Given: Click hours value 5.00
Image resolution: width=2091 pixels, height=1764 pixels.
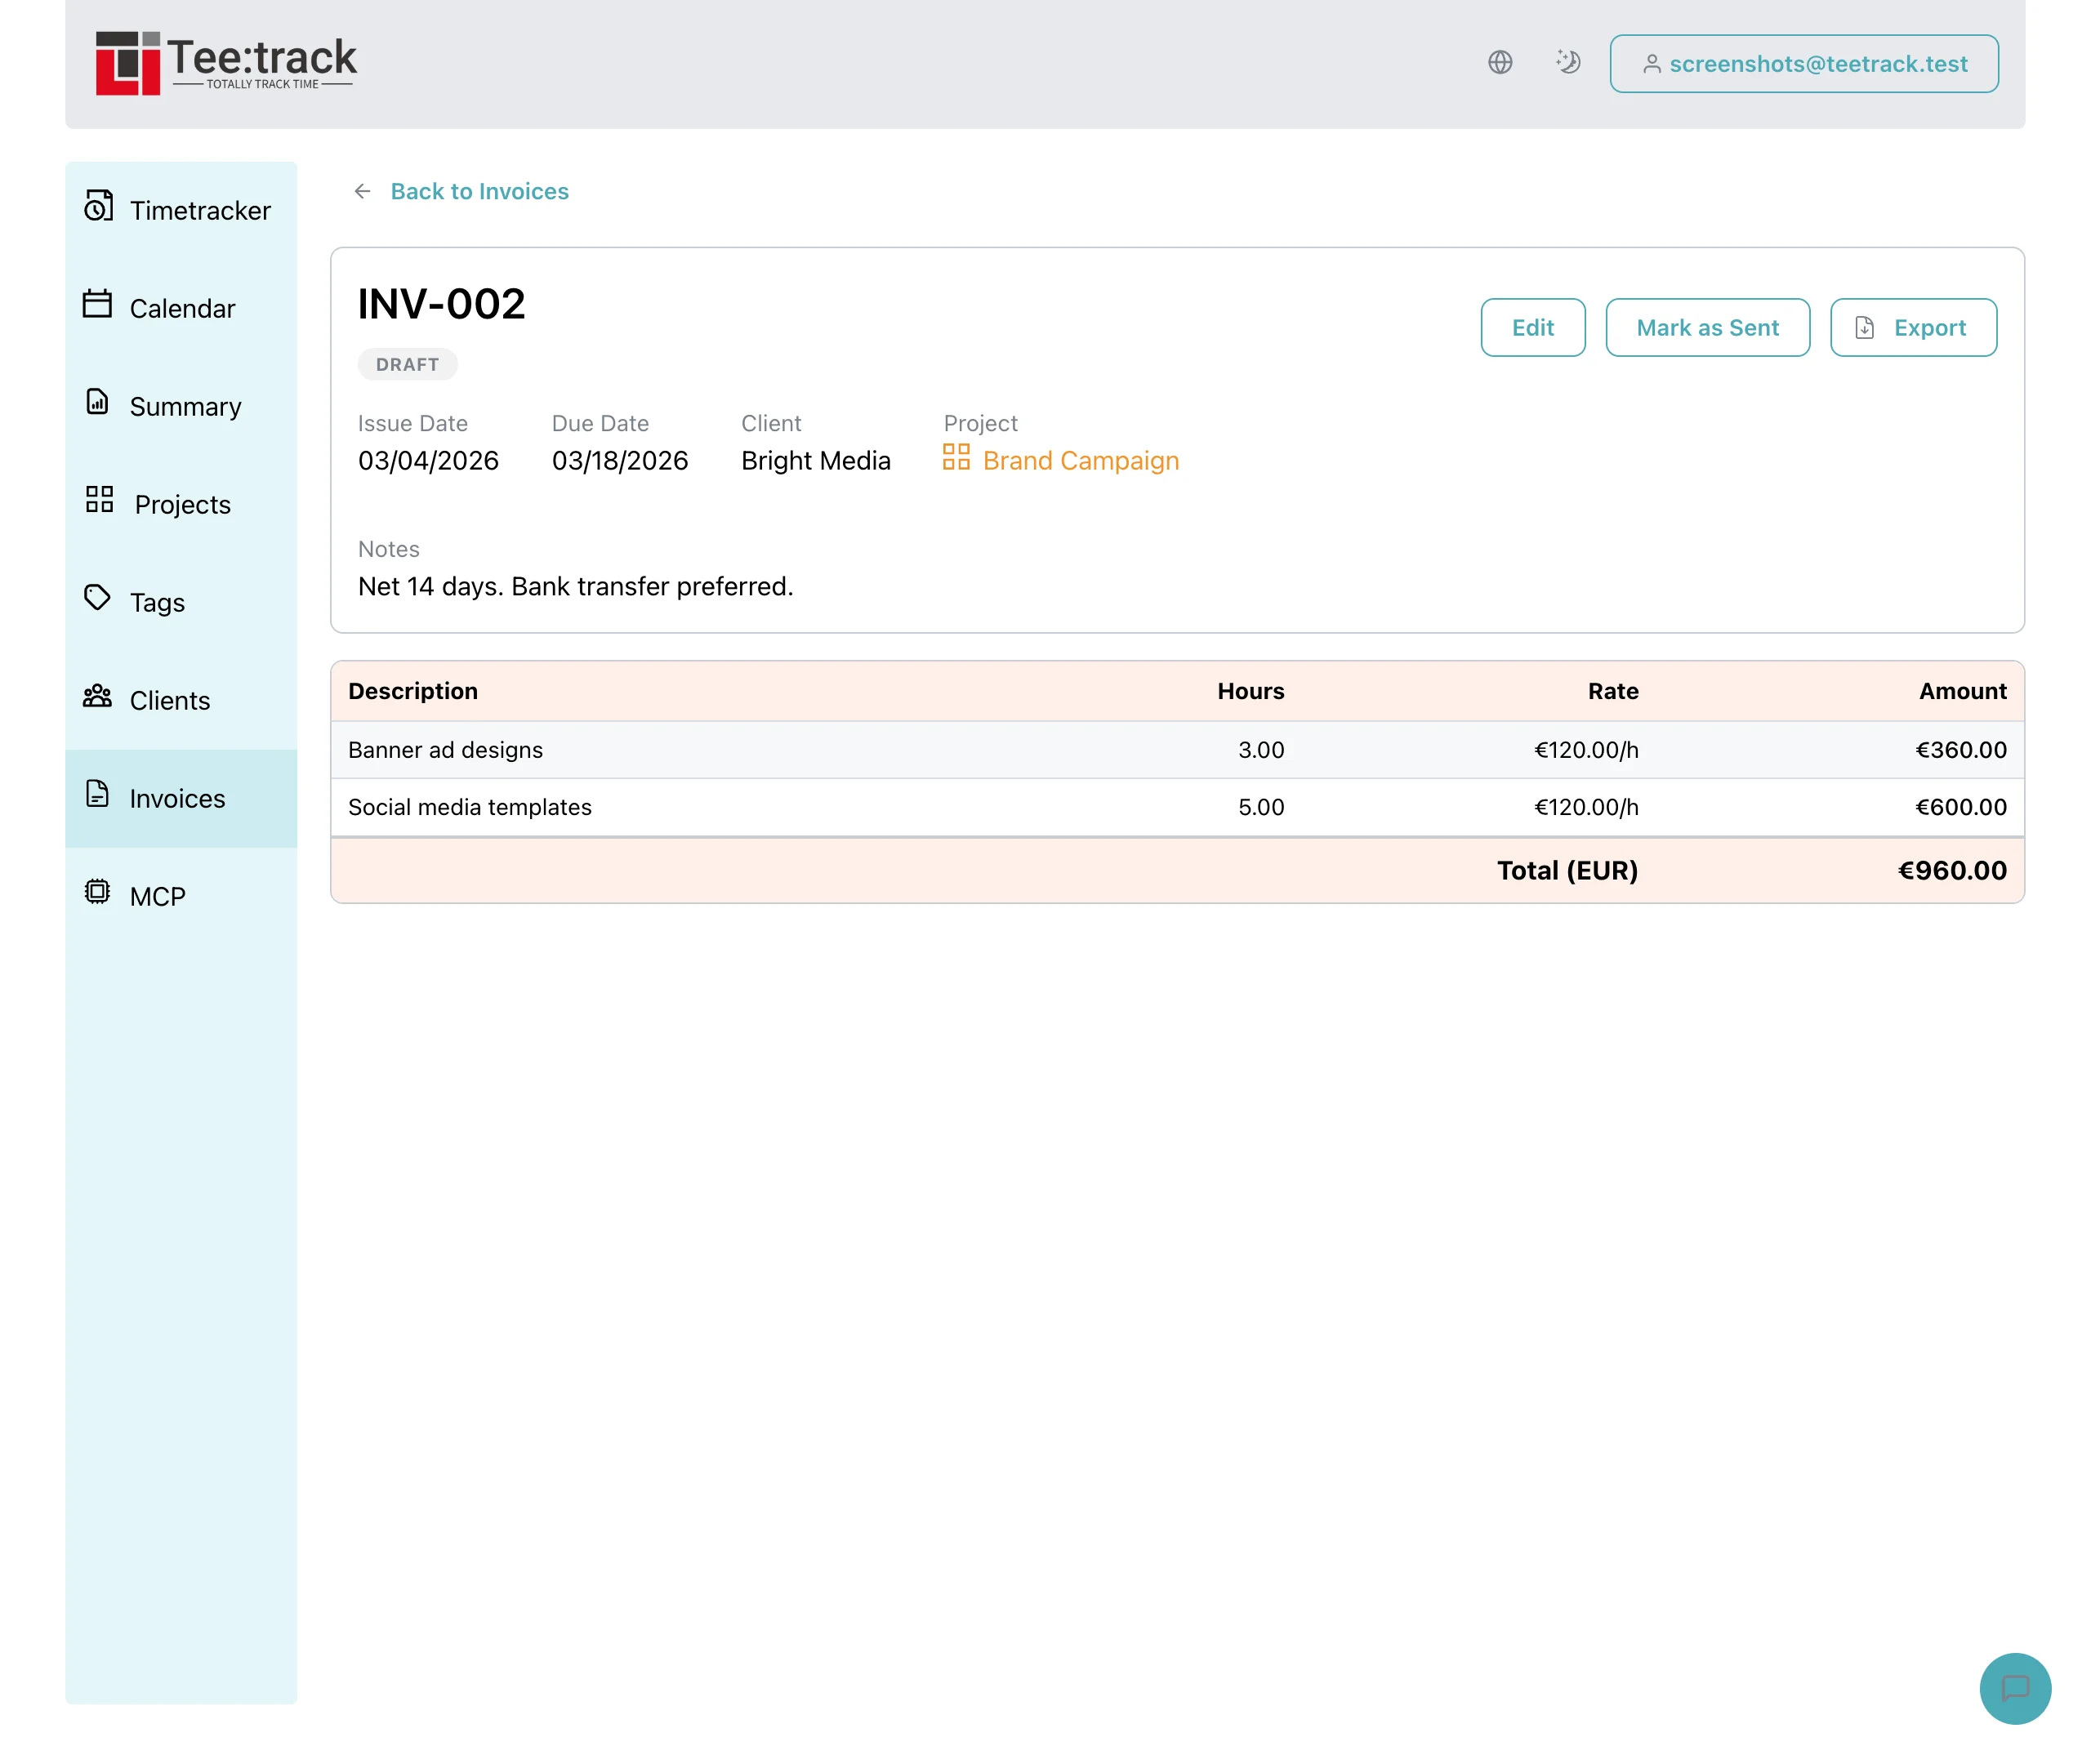Looking at the screenshot, I should (1261, 807).
